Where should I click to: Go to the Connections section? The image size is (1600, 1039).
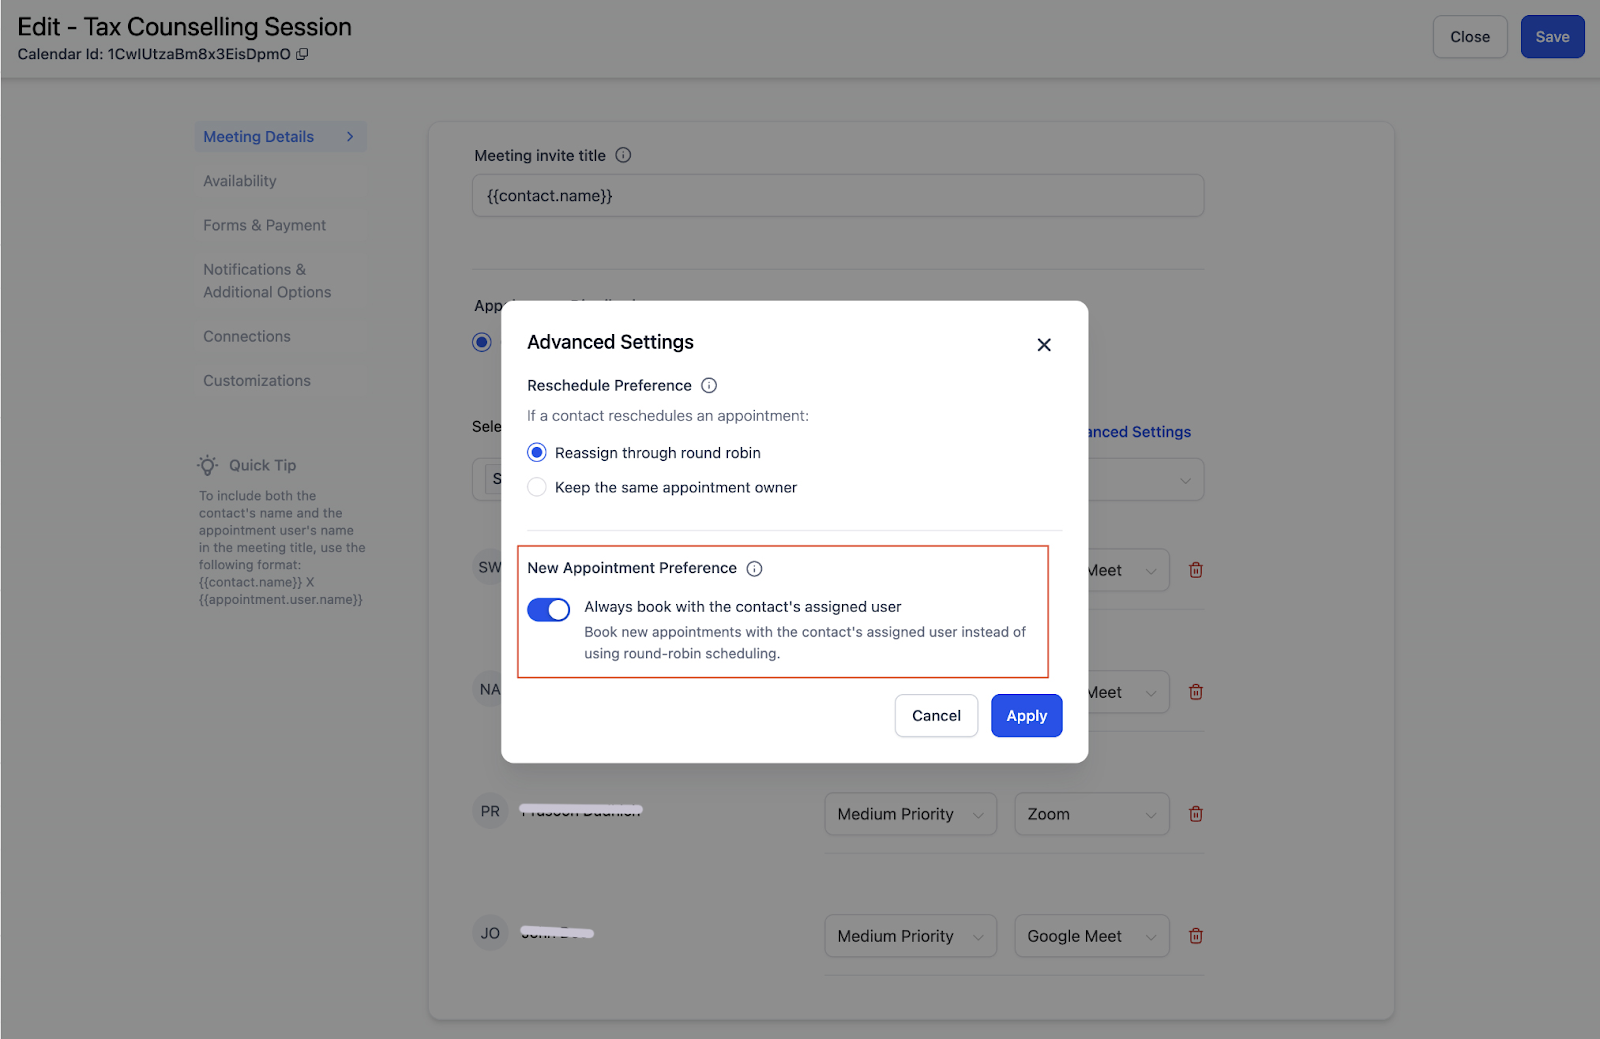247,337
